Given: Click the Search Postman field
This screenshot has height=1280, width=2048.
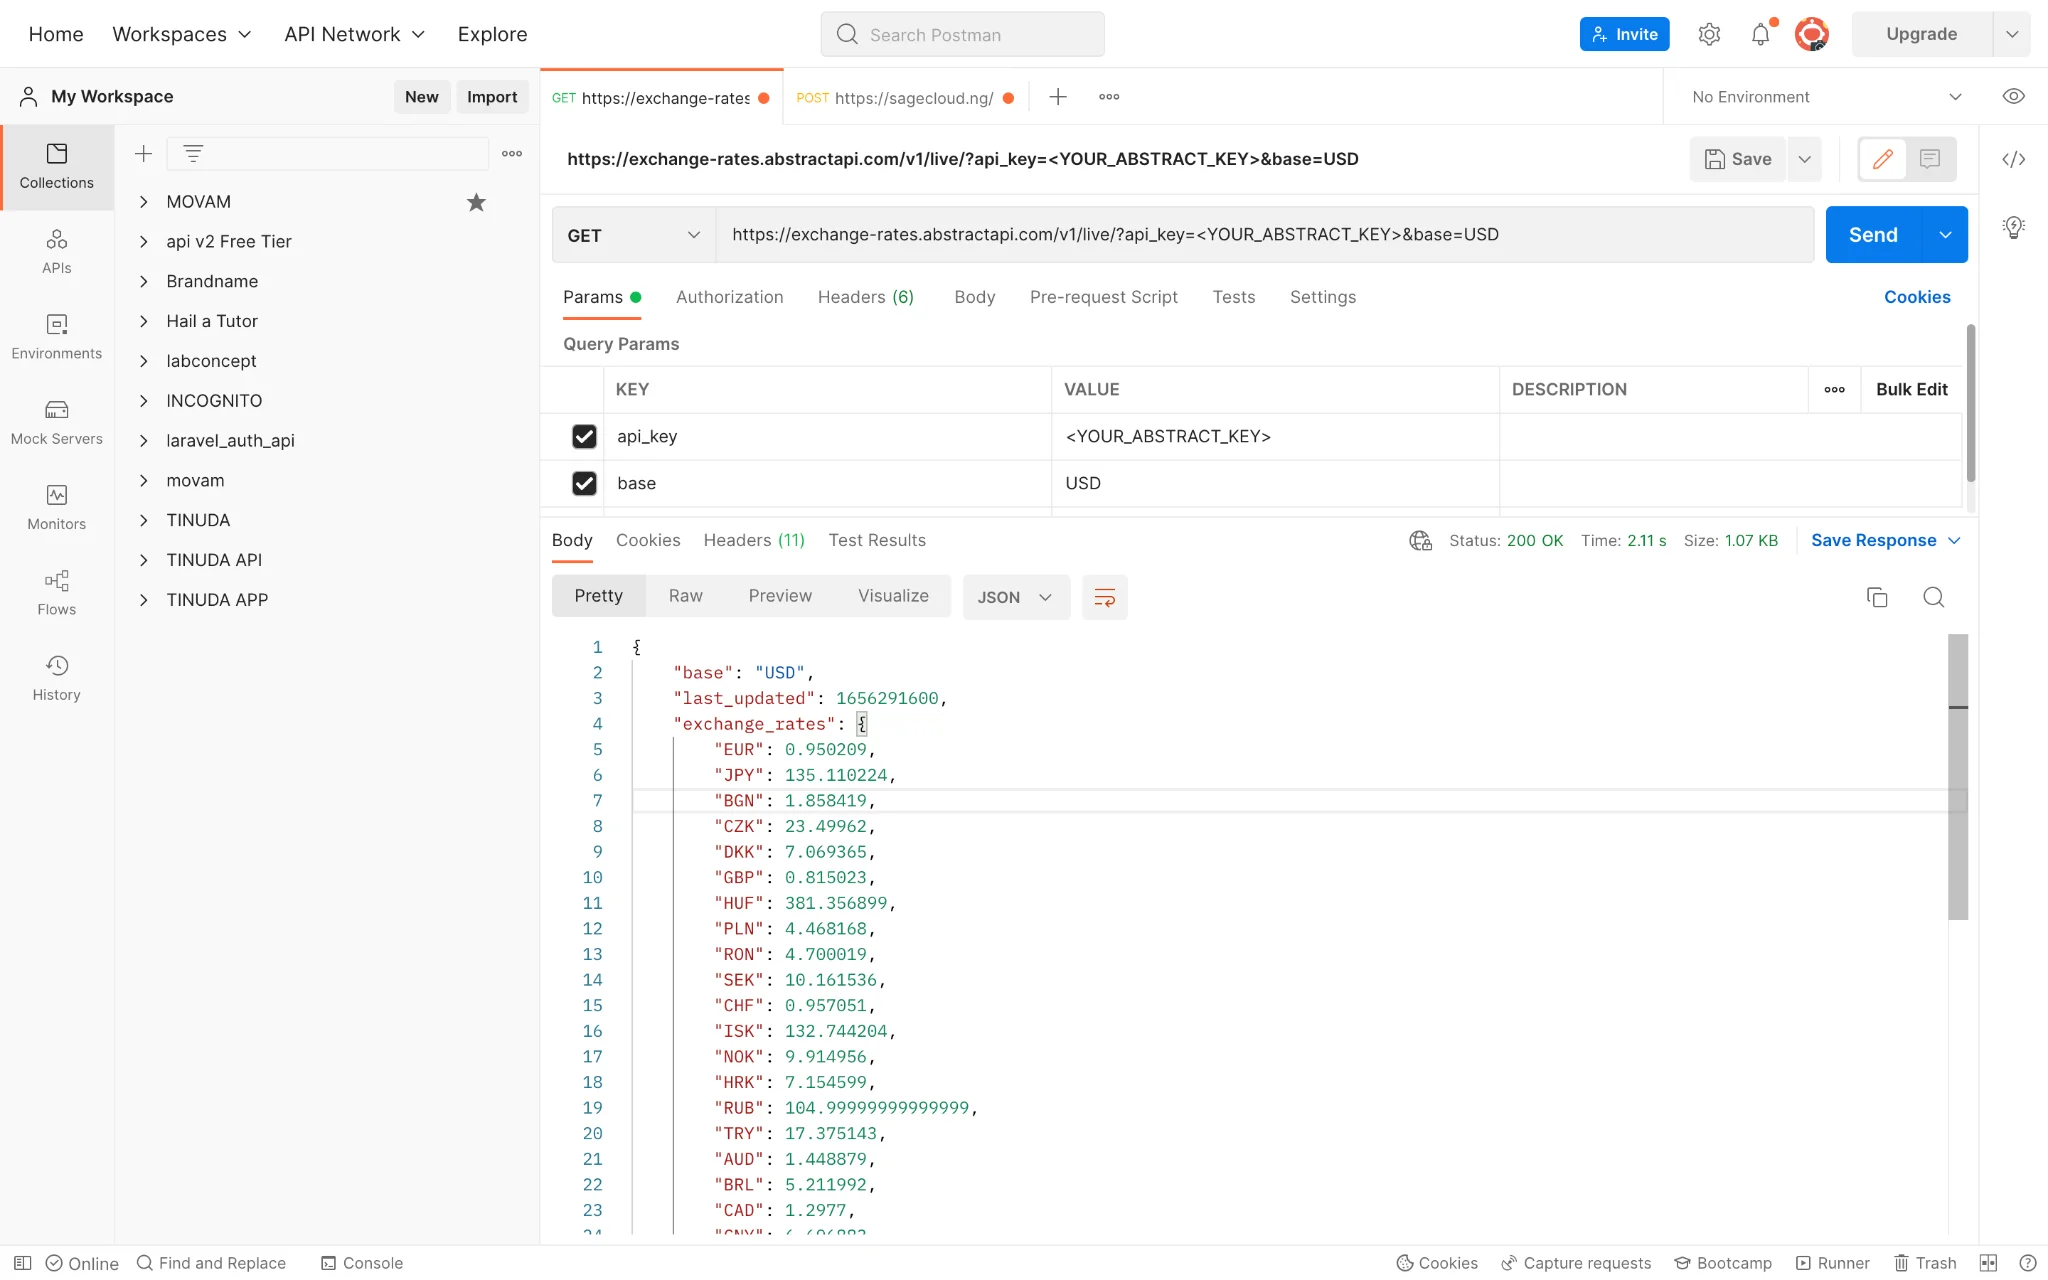Looking at the screenshot, I should coord(962,35).
